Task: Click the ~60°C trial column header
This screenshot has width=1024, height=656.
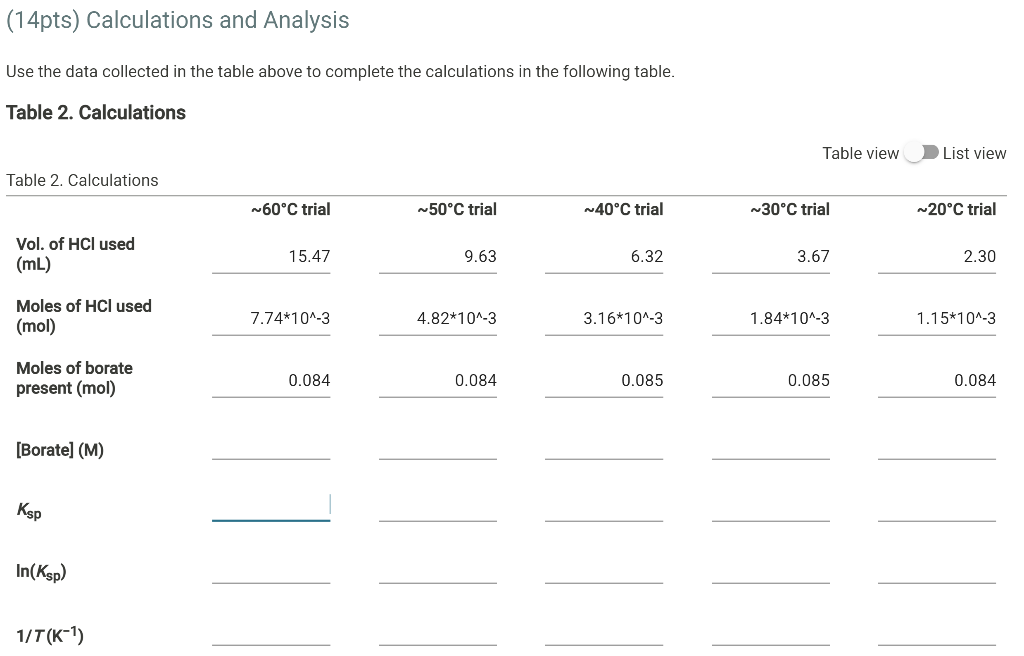Action: tap(290, 209)
